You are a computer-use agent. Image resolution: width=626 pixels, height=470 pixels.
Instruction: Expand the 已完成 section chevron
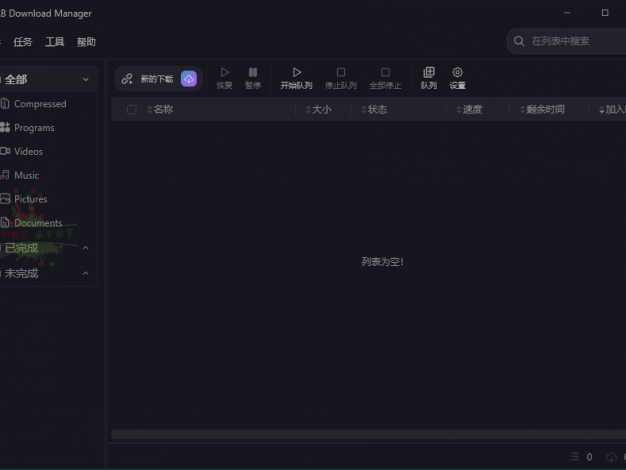85,248
